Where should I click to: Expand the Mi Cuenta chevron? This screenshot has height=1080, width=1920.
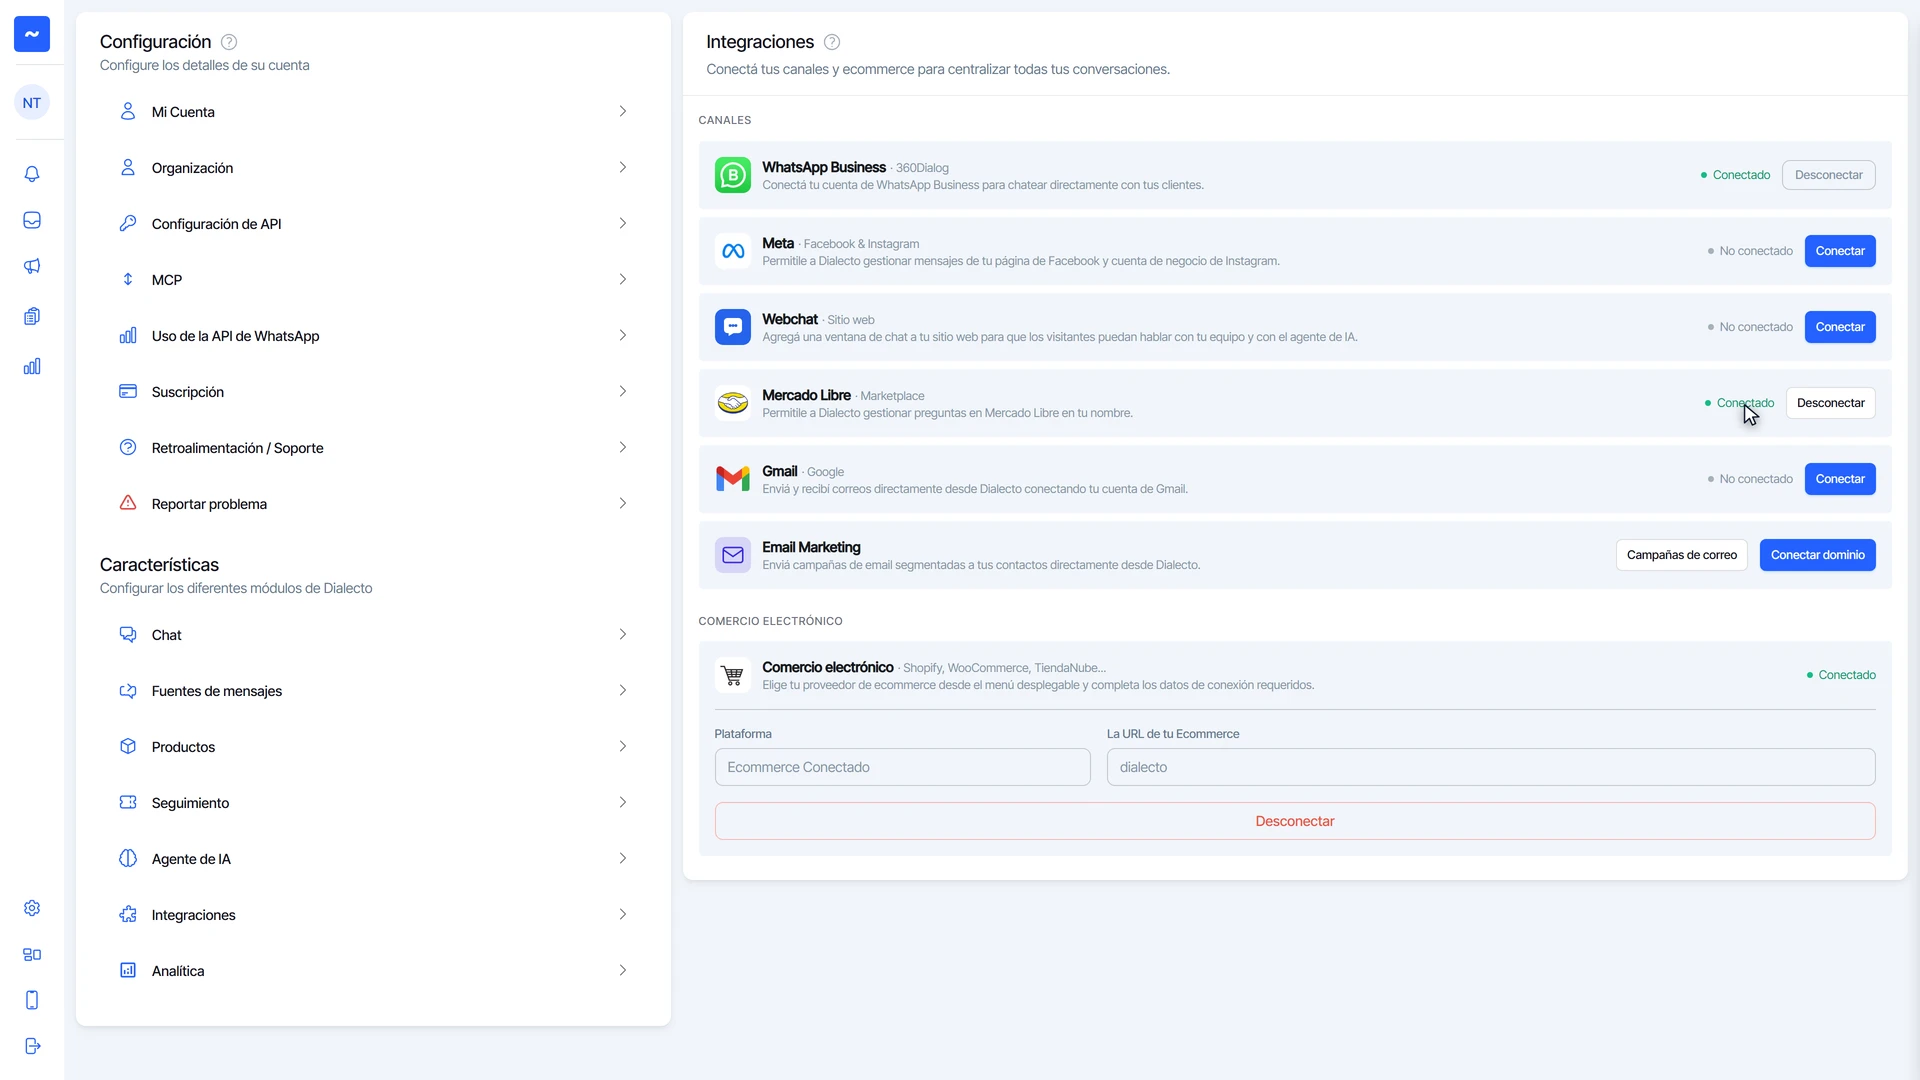pyautogui.click(x=622, y=111)
